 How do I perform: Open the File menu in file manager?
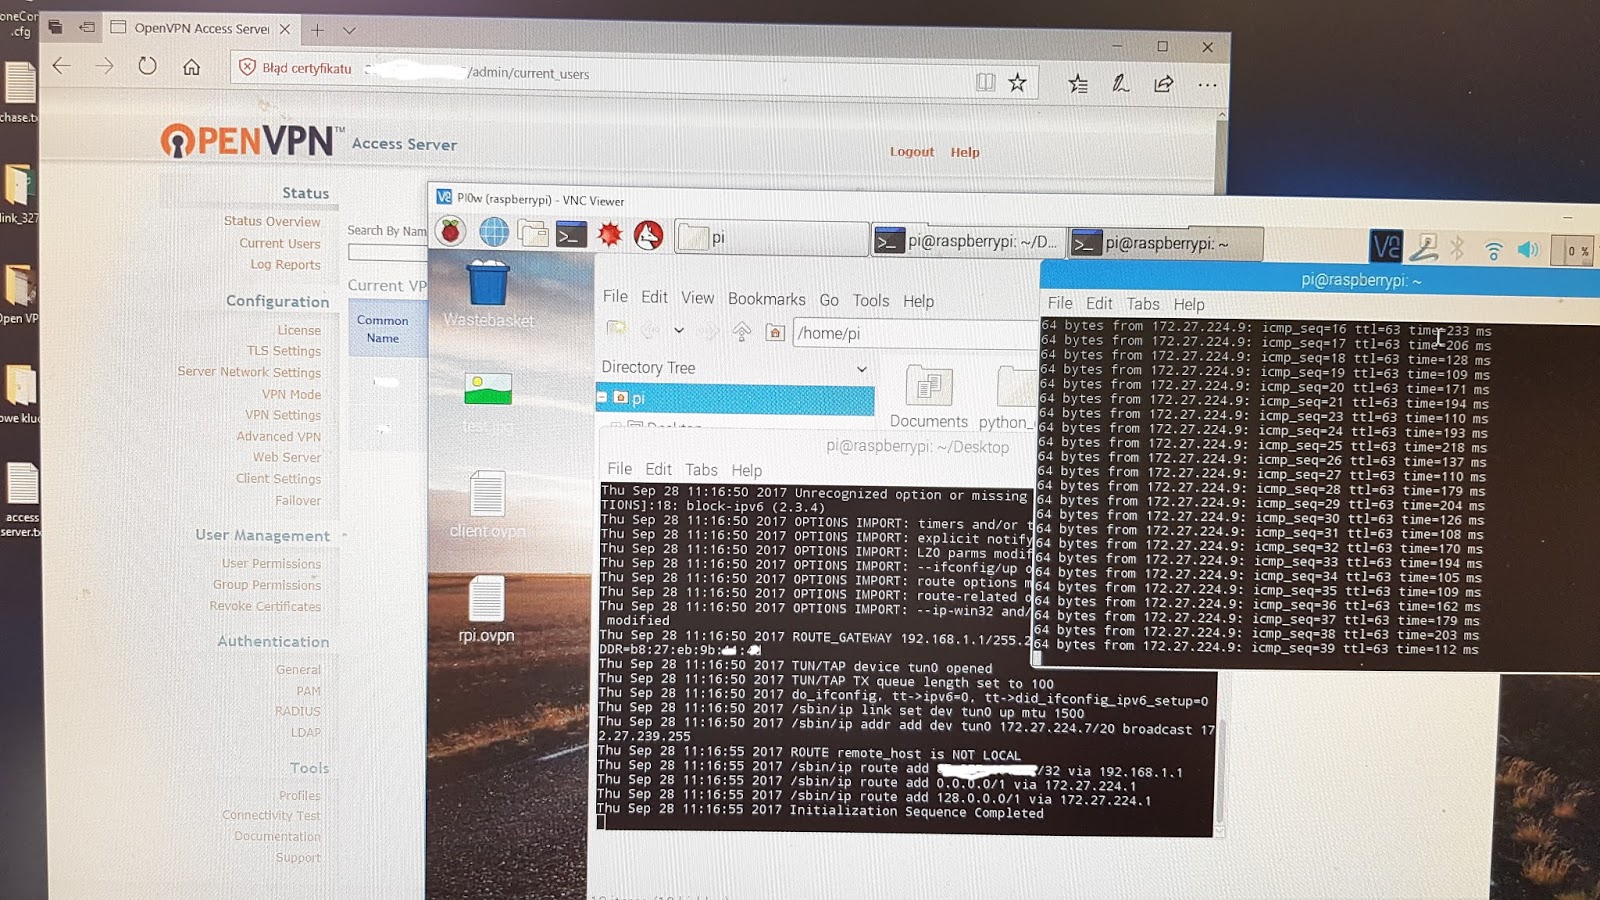tap(615, 296)
